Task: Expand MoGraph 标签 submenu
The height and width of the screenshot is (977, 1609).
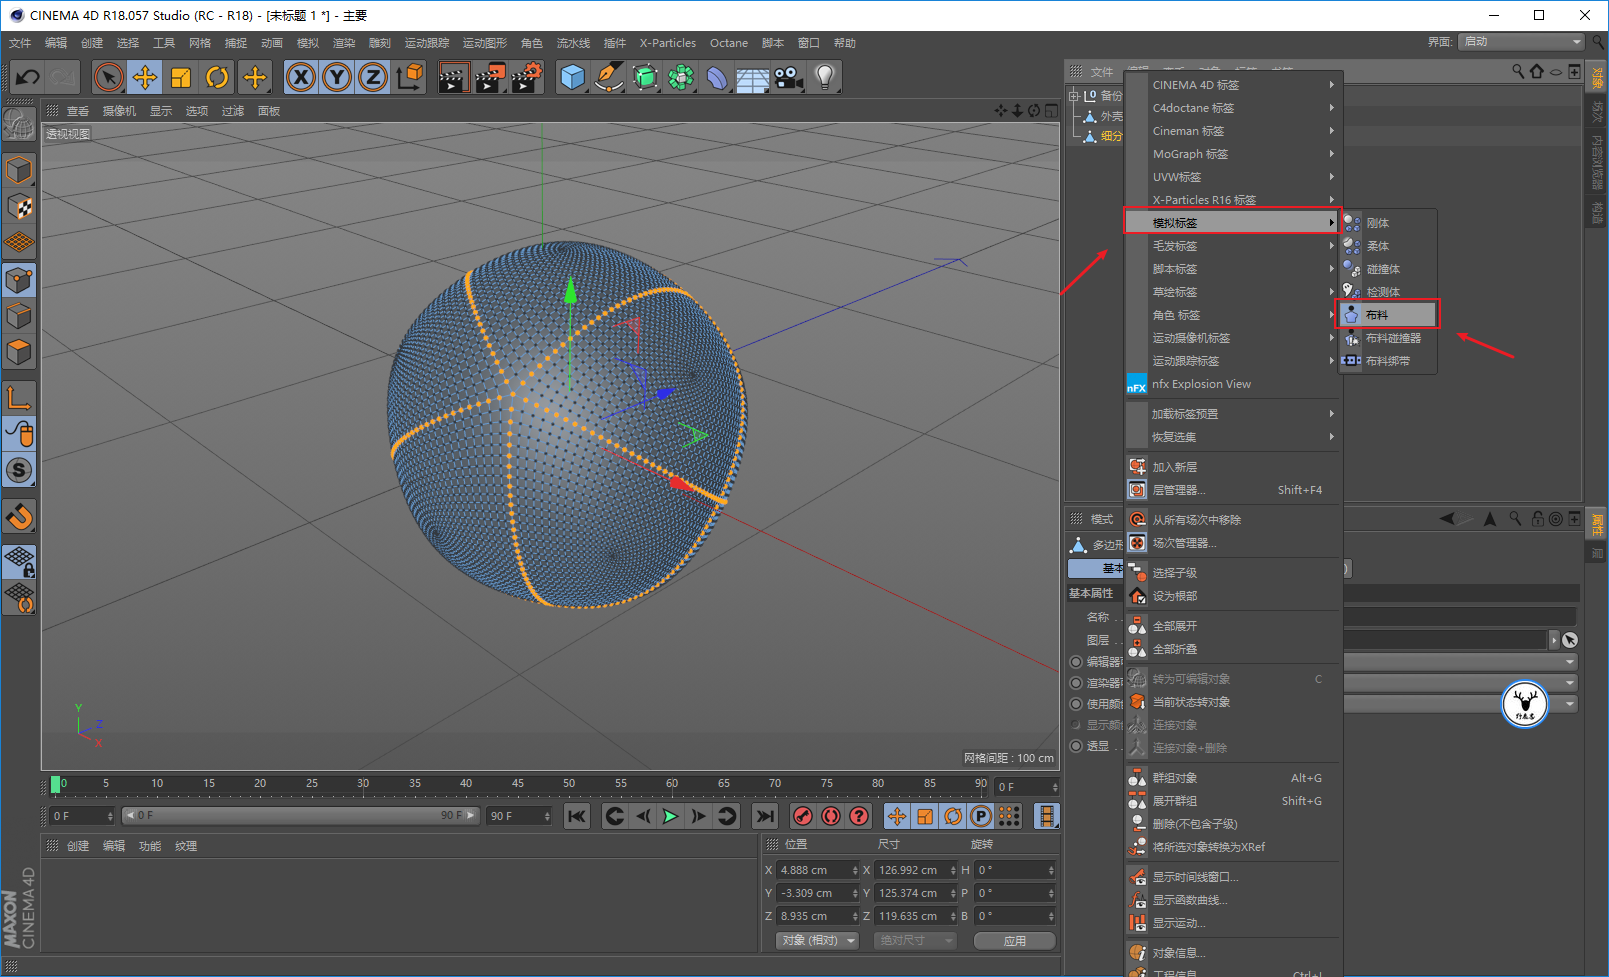Action: click(1233, 154)
